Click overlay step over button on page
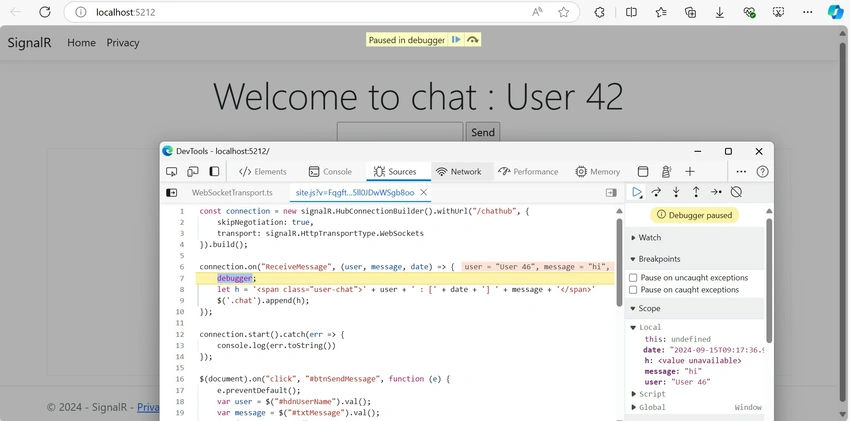The height and width of the screenshot is (421, 850). tap(473, 40)
